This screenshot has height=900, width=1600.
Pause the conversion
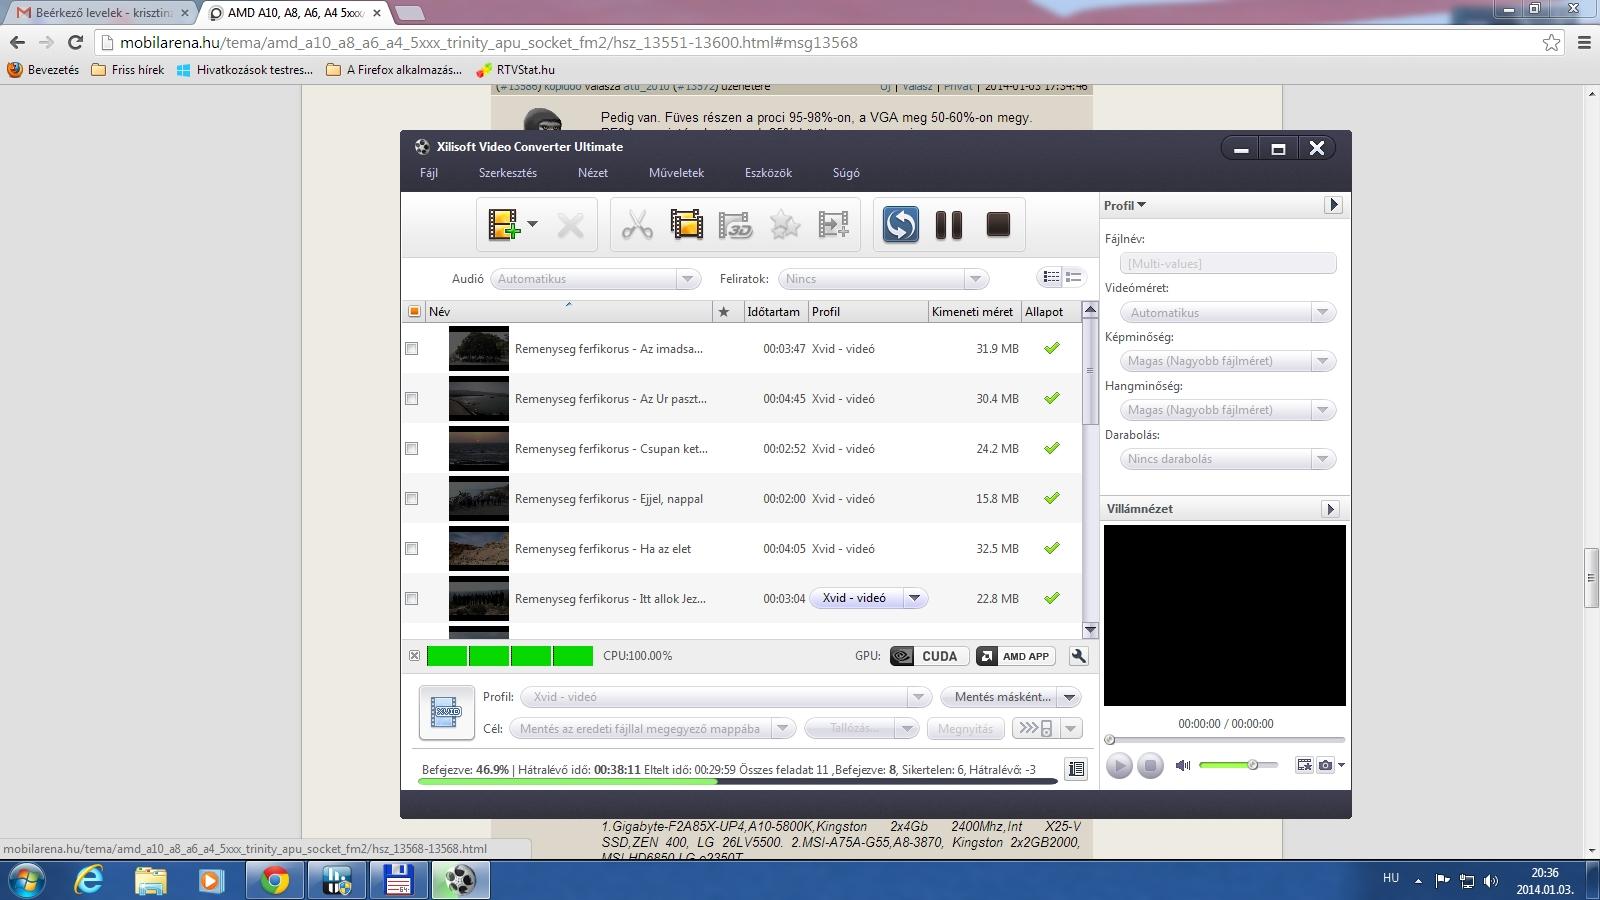pos(948,225)
